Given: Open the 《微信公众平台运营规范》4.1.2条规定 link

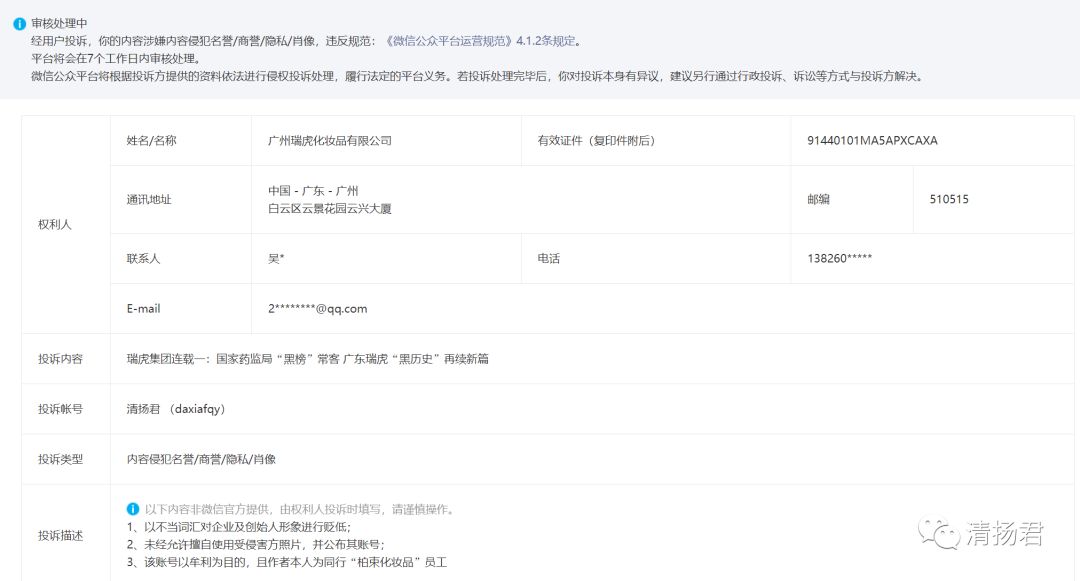Looking at the screenshot, I should tap(478, 41).
